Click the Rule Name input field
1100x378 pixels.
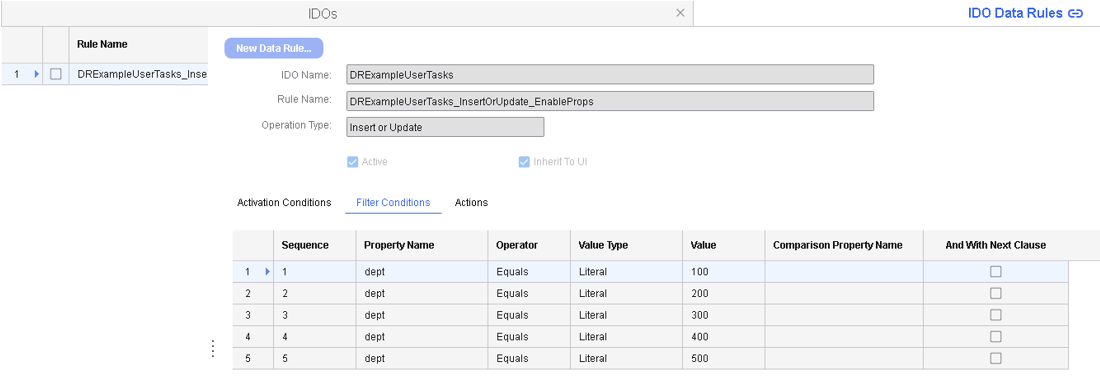pos(610,101)
